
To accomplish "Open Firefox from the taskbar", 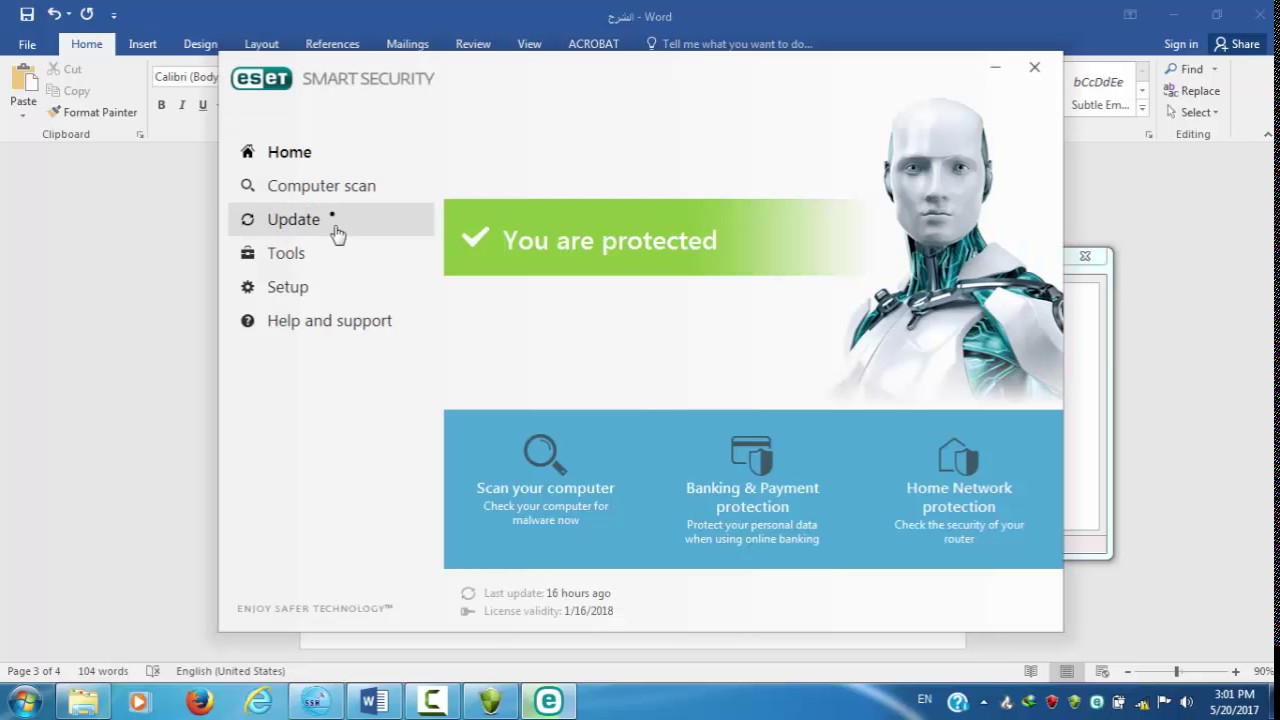I will coord(199,702).
